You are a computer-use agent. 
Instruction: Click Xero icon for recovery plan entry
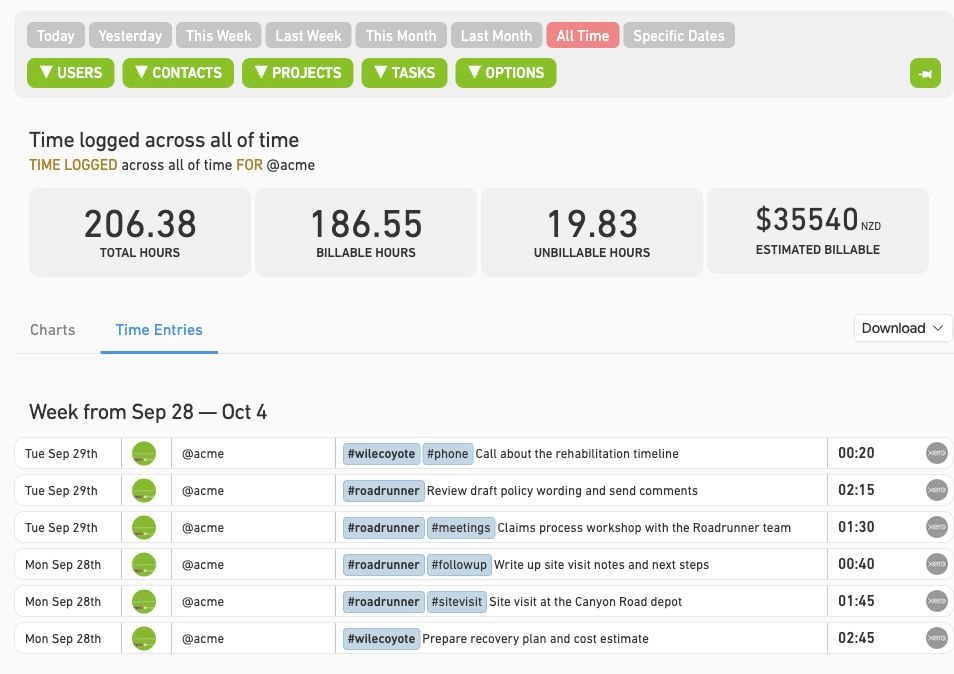[936, 639]
